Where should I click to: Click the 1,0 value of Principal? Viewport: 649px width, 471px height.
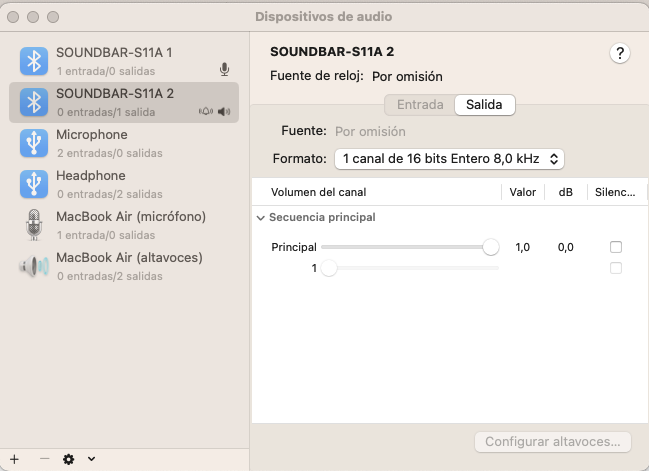tap(522, 248)
